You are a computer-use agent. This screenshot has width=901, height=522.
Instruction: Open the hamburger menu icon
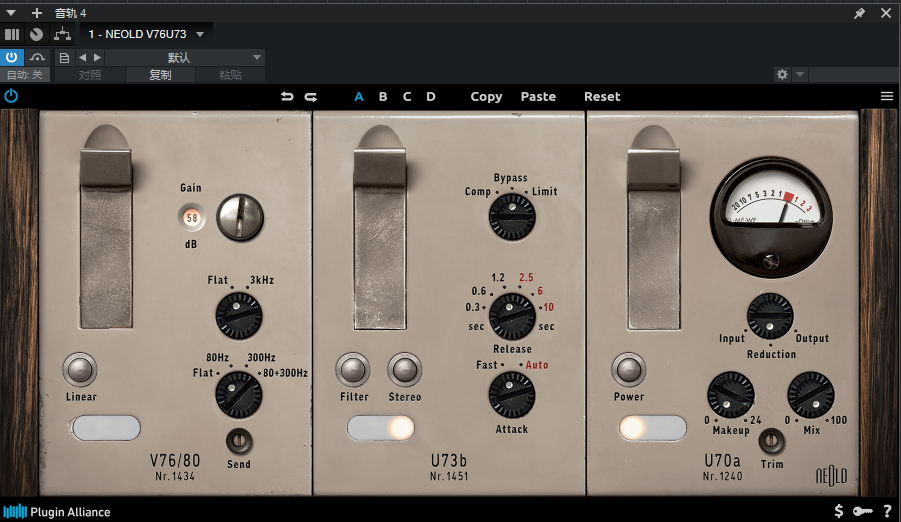[x=887, y=96]
